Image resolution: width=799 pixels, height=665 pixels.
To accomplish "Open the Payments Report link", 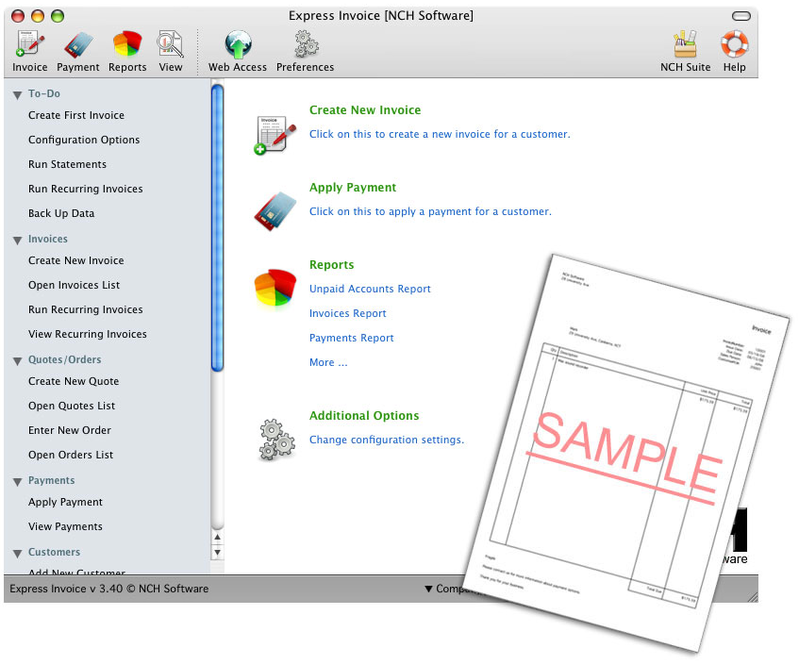I will tap(351, 338).
